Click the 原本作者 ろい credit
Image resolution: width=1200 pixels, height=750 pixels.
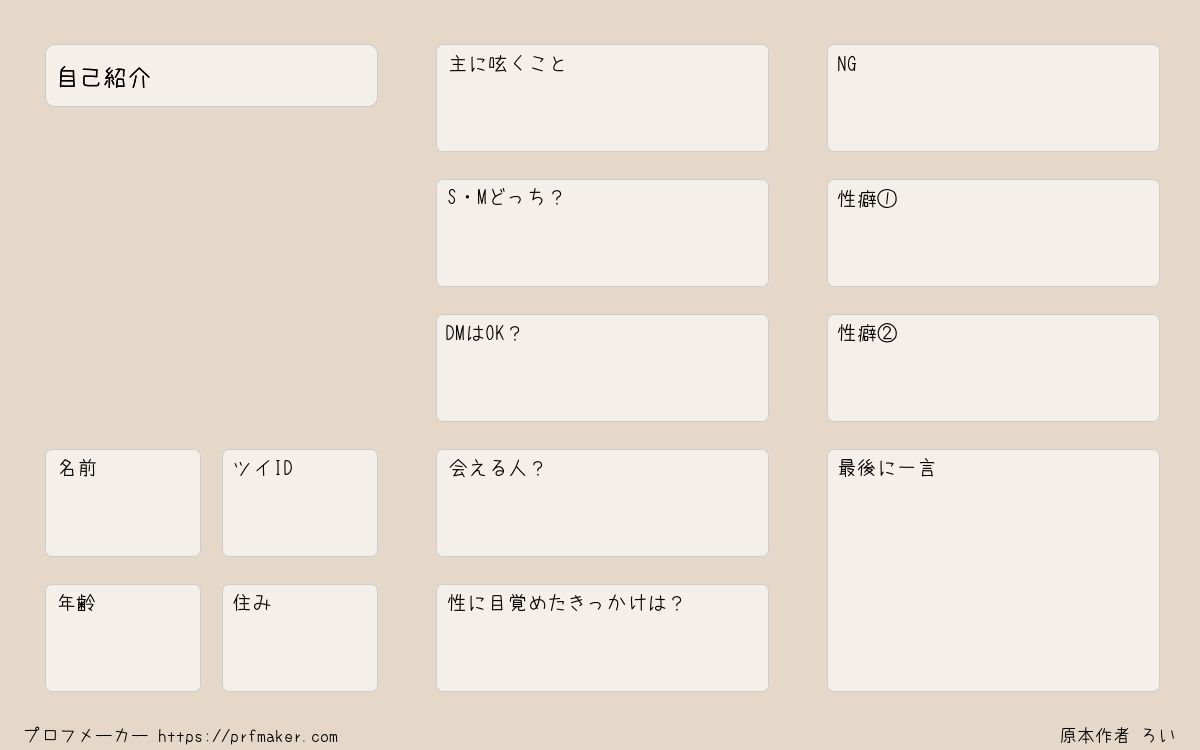coord(1118,736)
